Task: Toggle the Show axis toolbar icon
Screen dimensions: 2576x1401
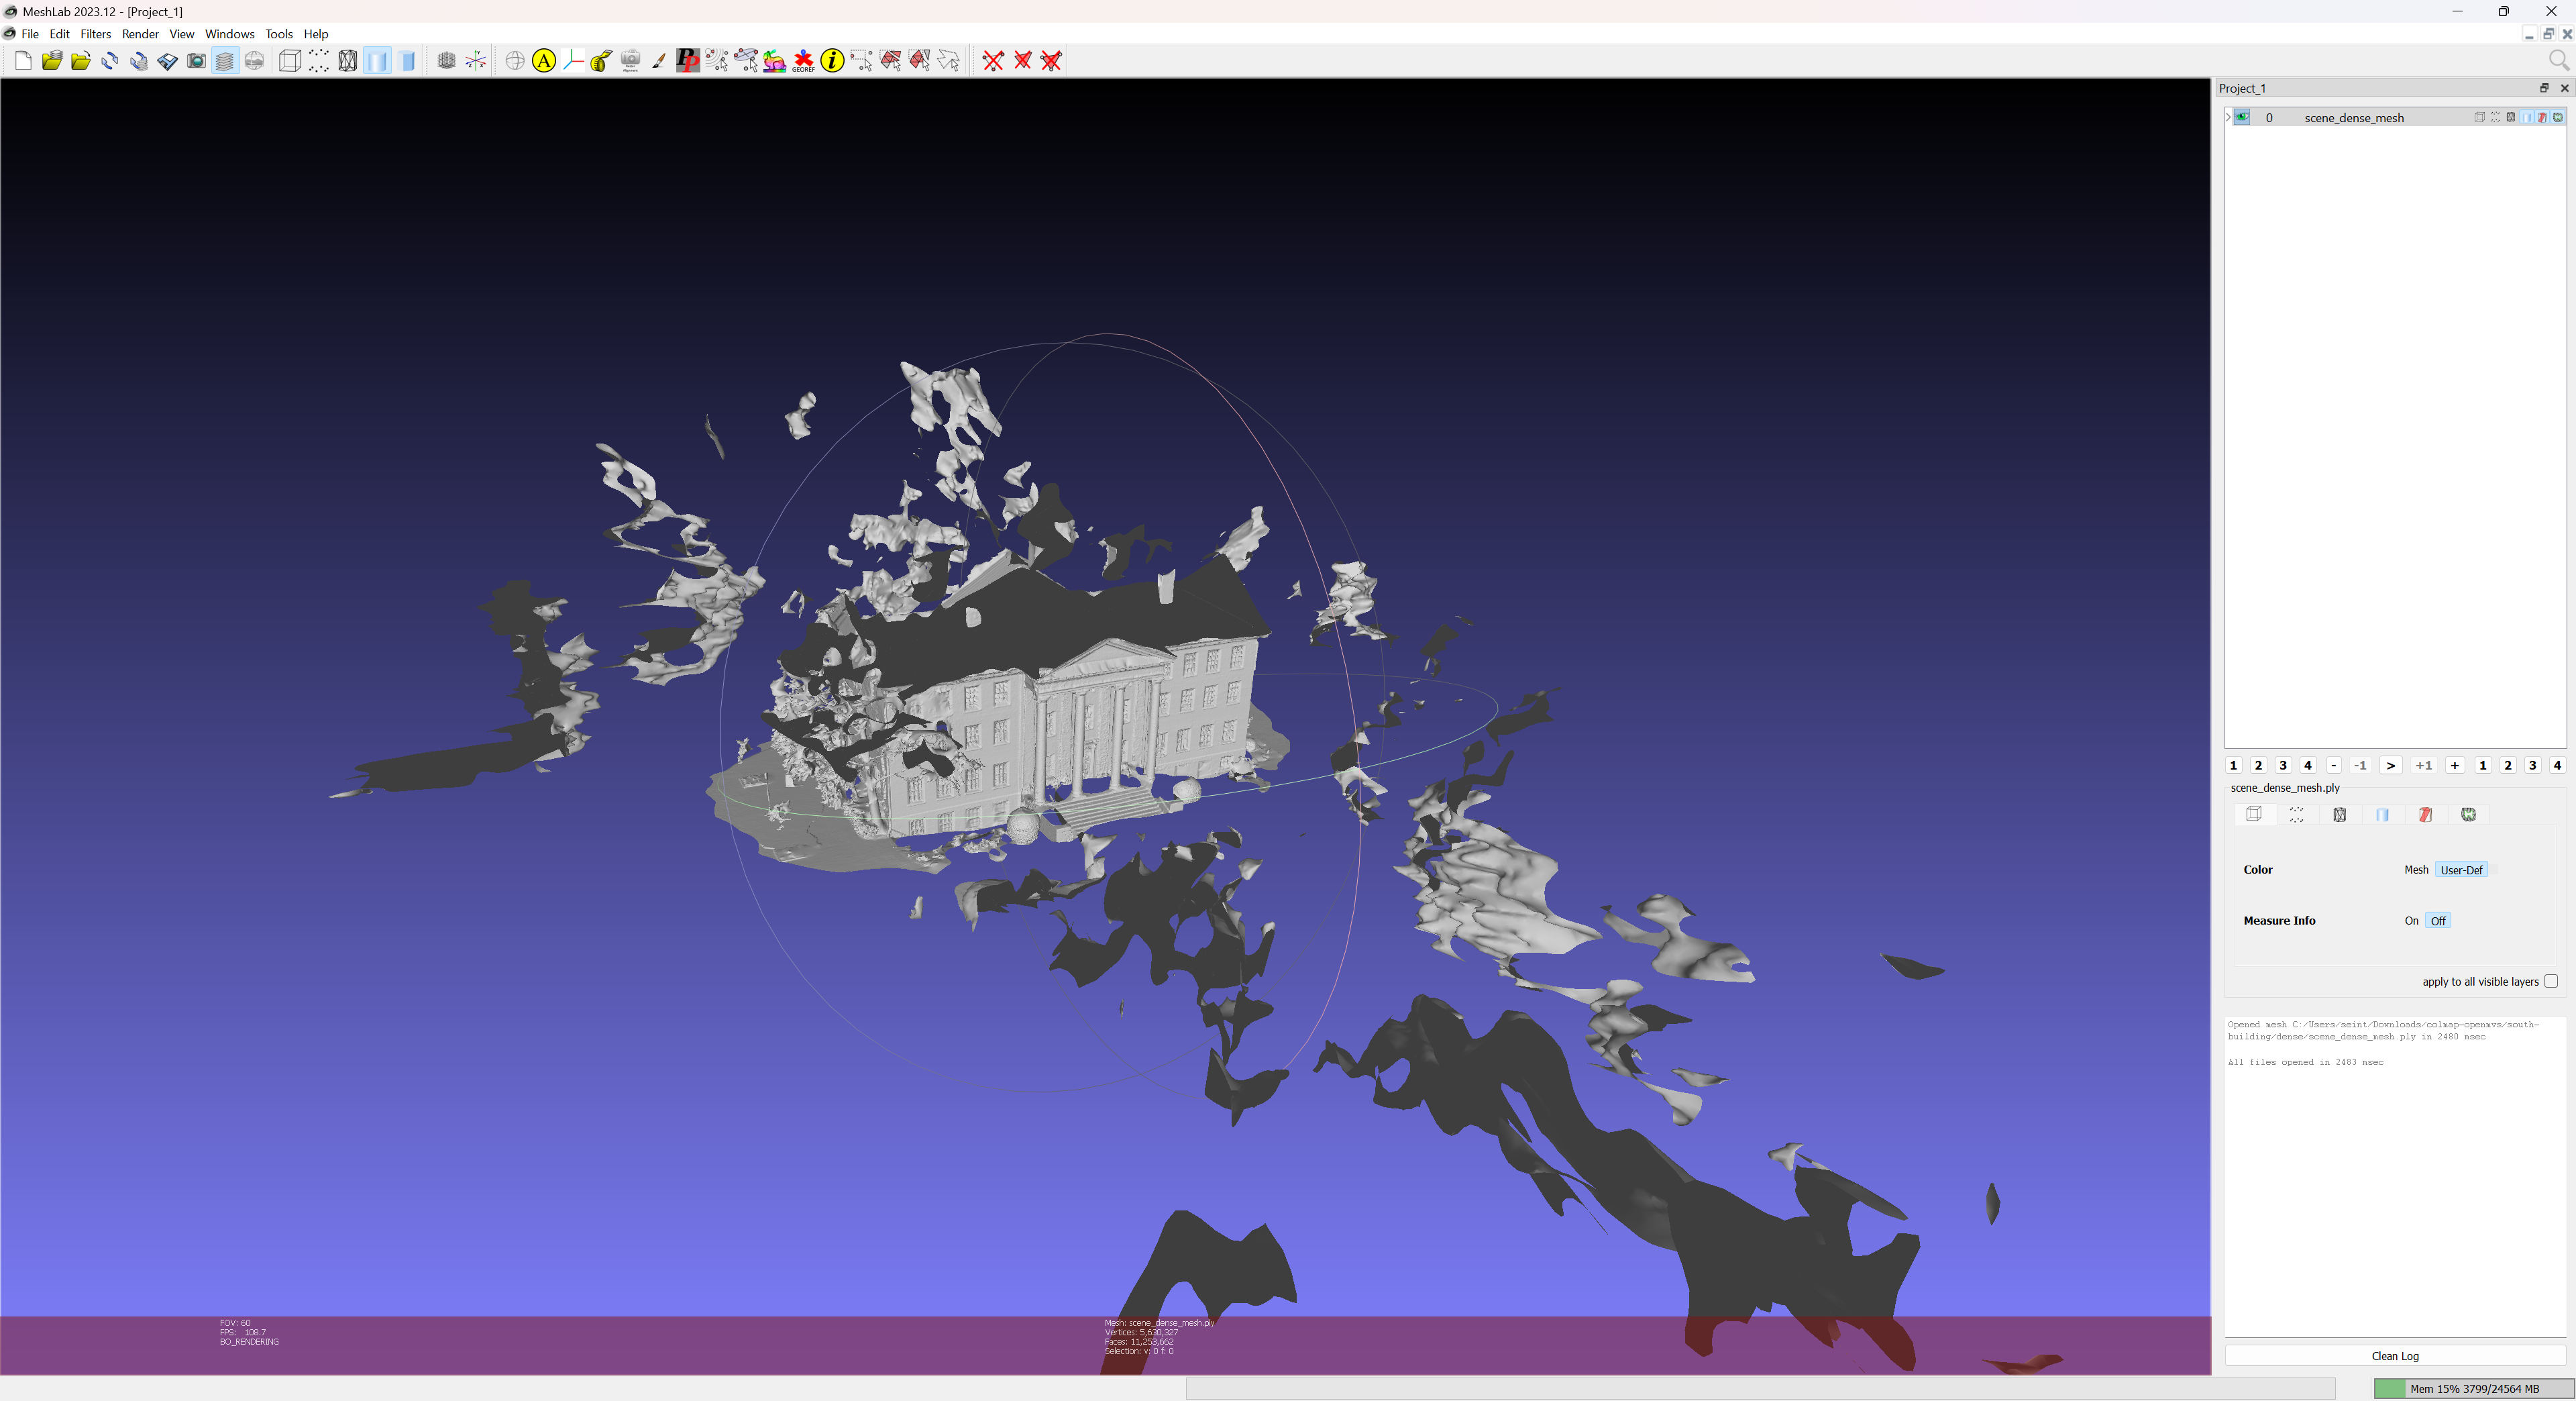Action: 476,61
